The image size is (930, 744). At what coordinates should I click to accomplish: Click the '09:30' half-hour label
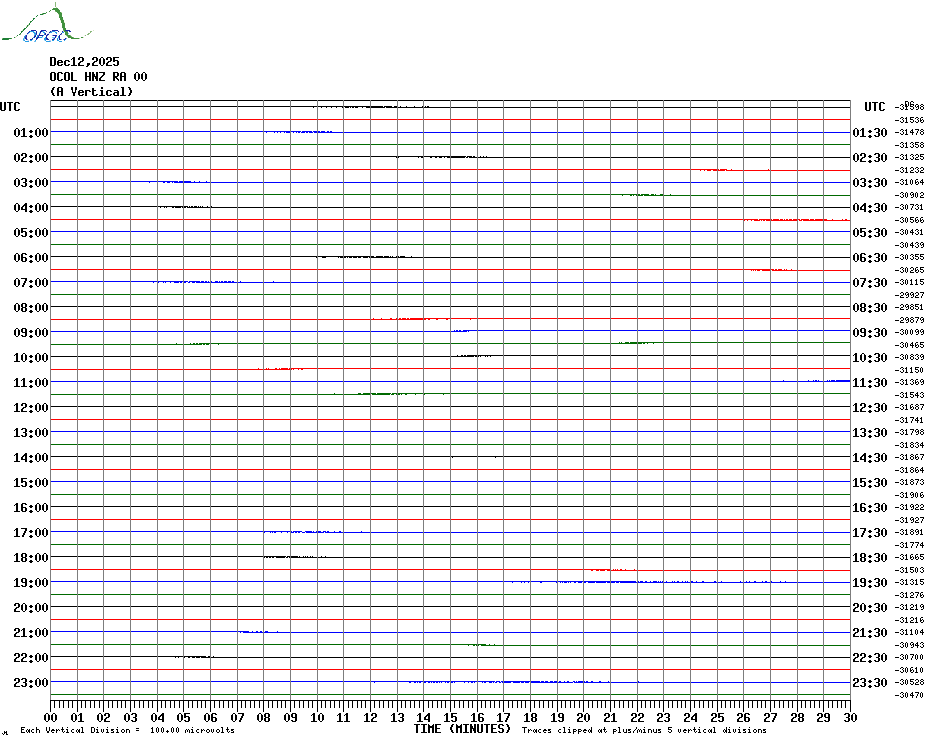[x=870, y=332]
